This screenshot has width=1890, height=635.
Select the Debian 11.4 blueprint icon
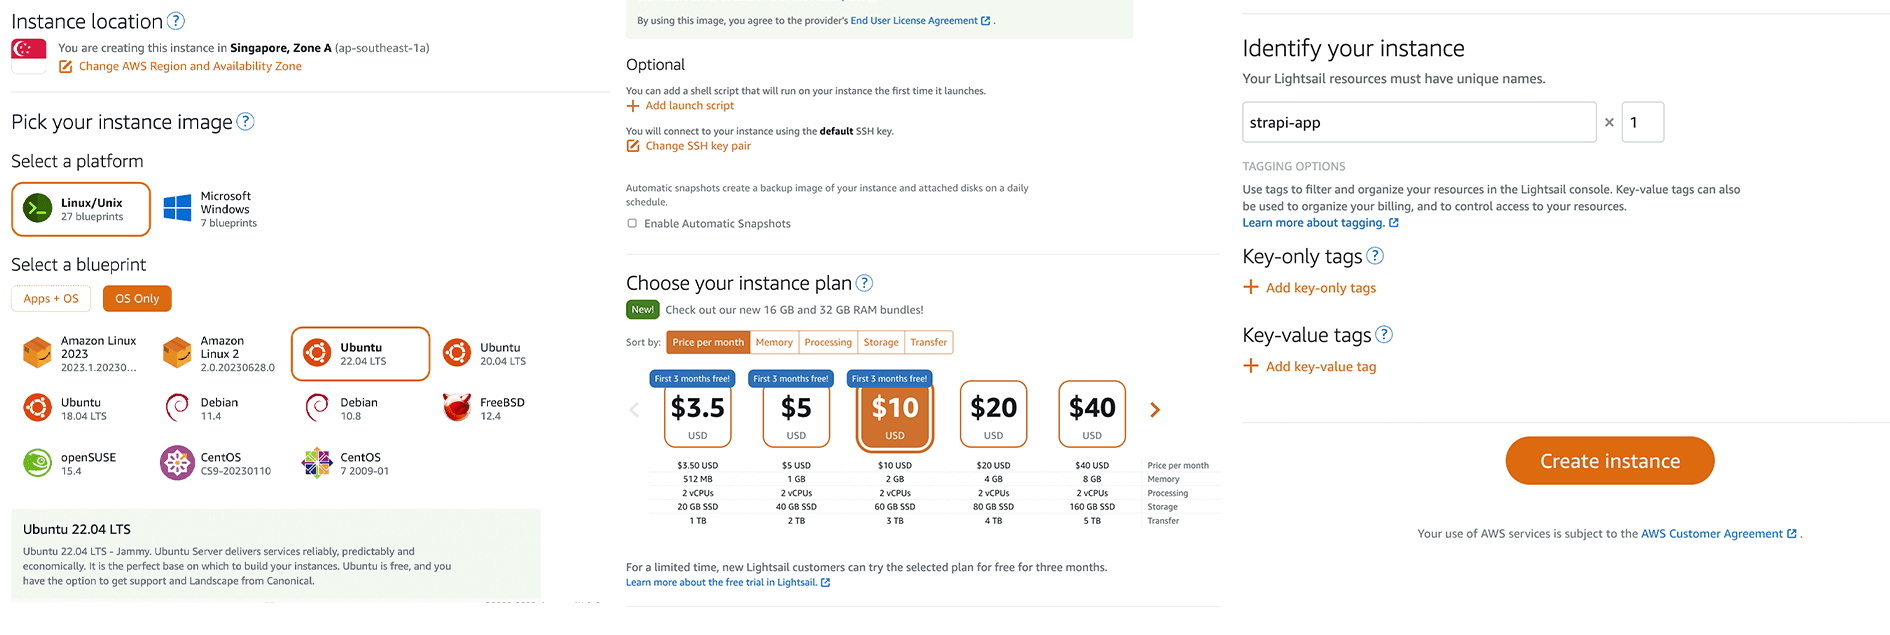[x=177, y=408]
